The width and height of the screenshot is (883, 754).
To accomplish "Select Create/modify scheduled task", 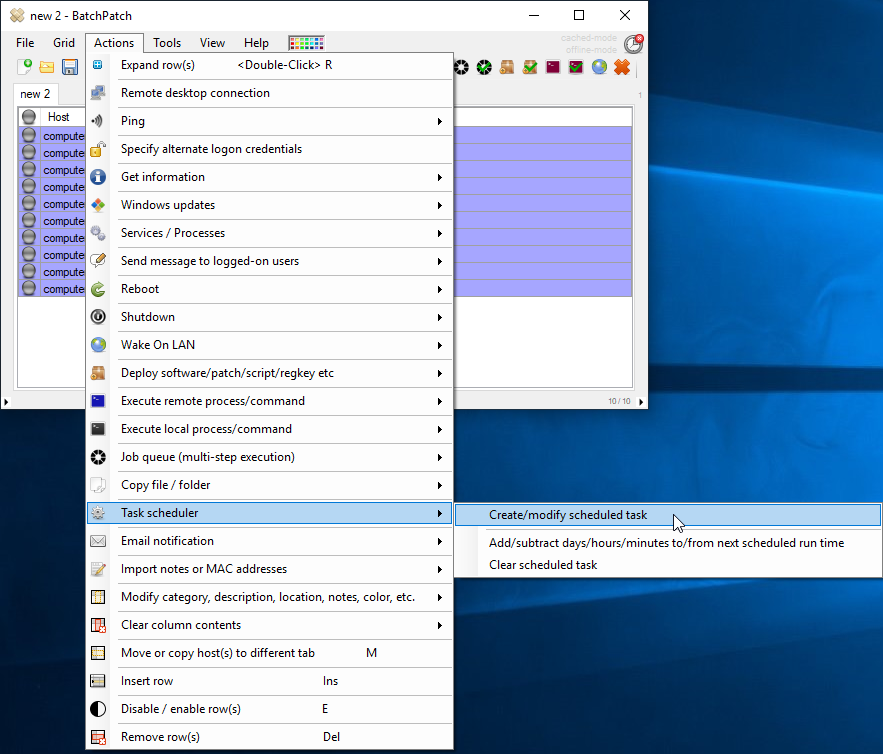I will (x=668, y=515).
